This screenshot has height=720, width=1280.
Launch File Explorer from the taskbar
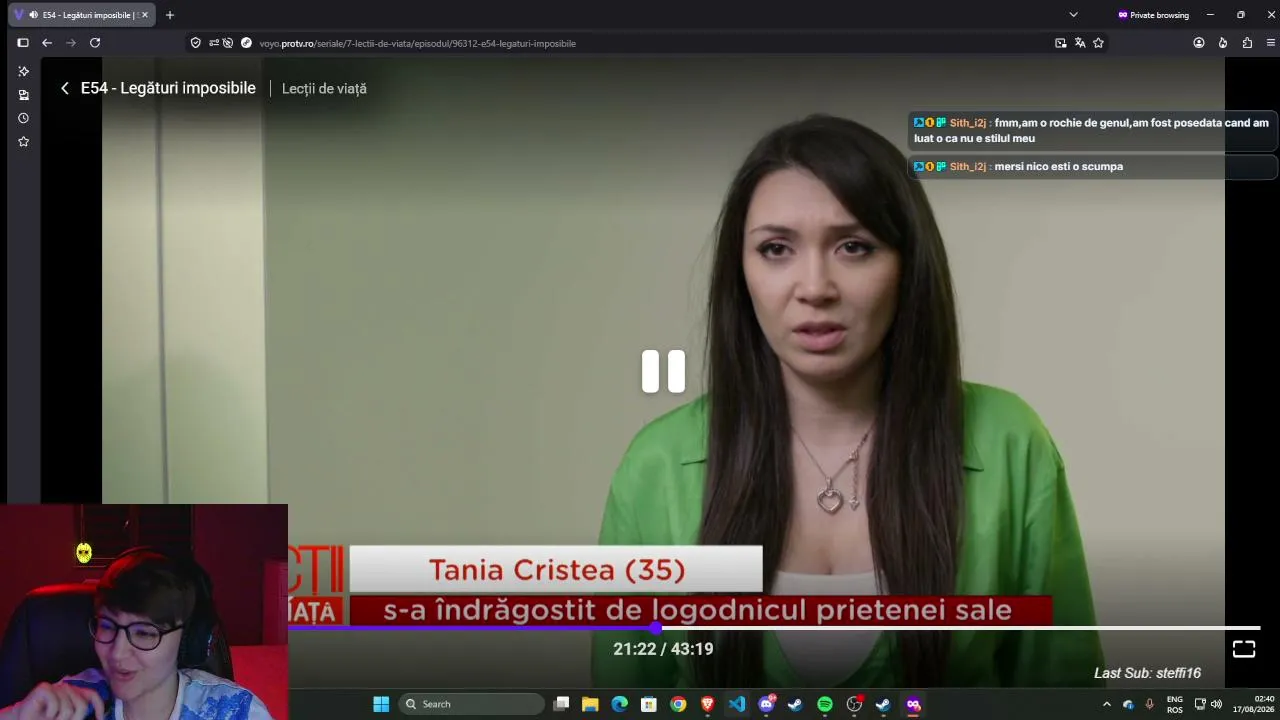pos(590,704)
